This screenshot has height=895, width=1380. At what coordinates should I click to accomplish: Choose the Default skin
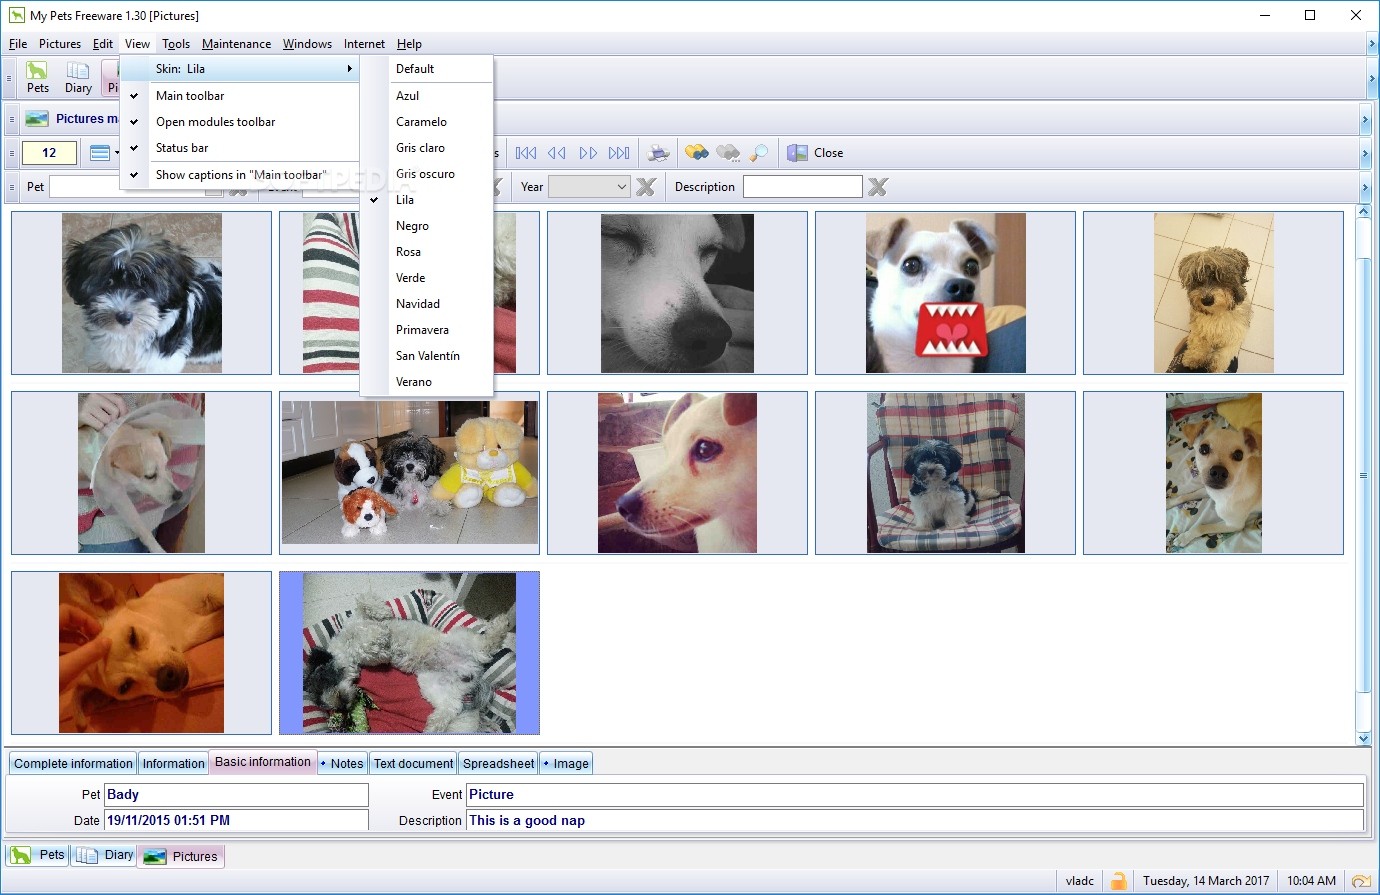point(427,69)
